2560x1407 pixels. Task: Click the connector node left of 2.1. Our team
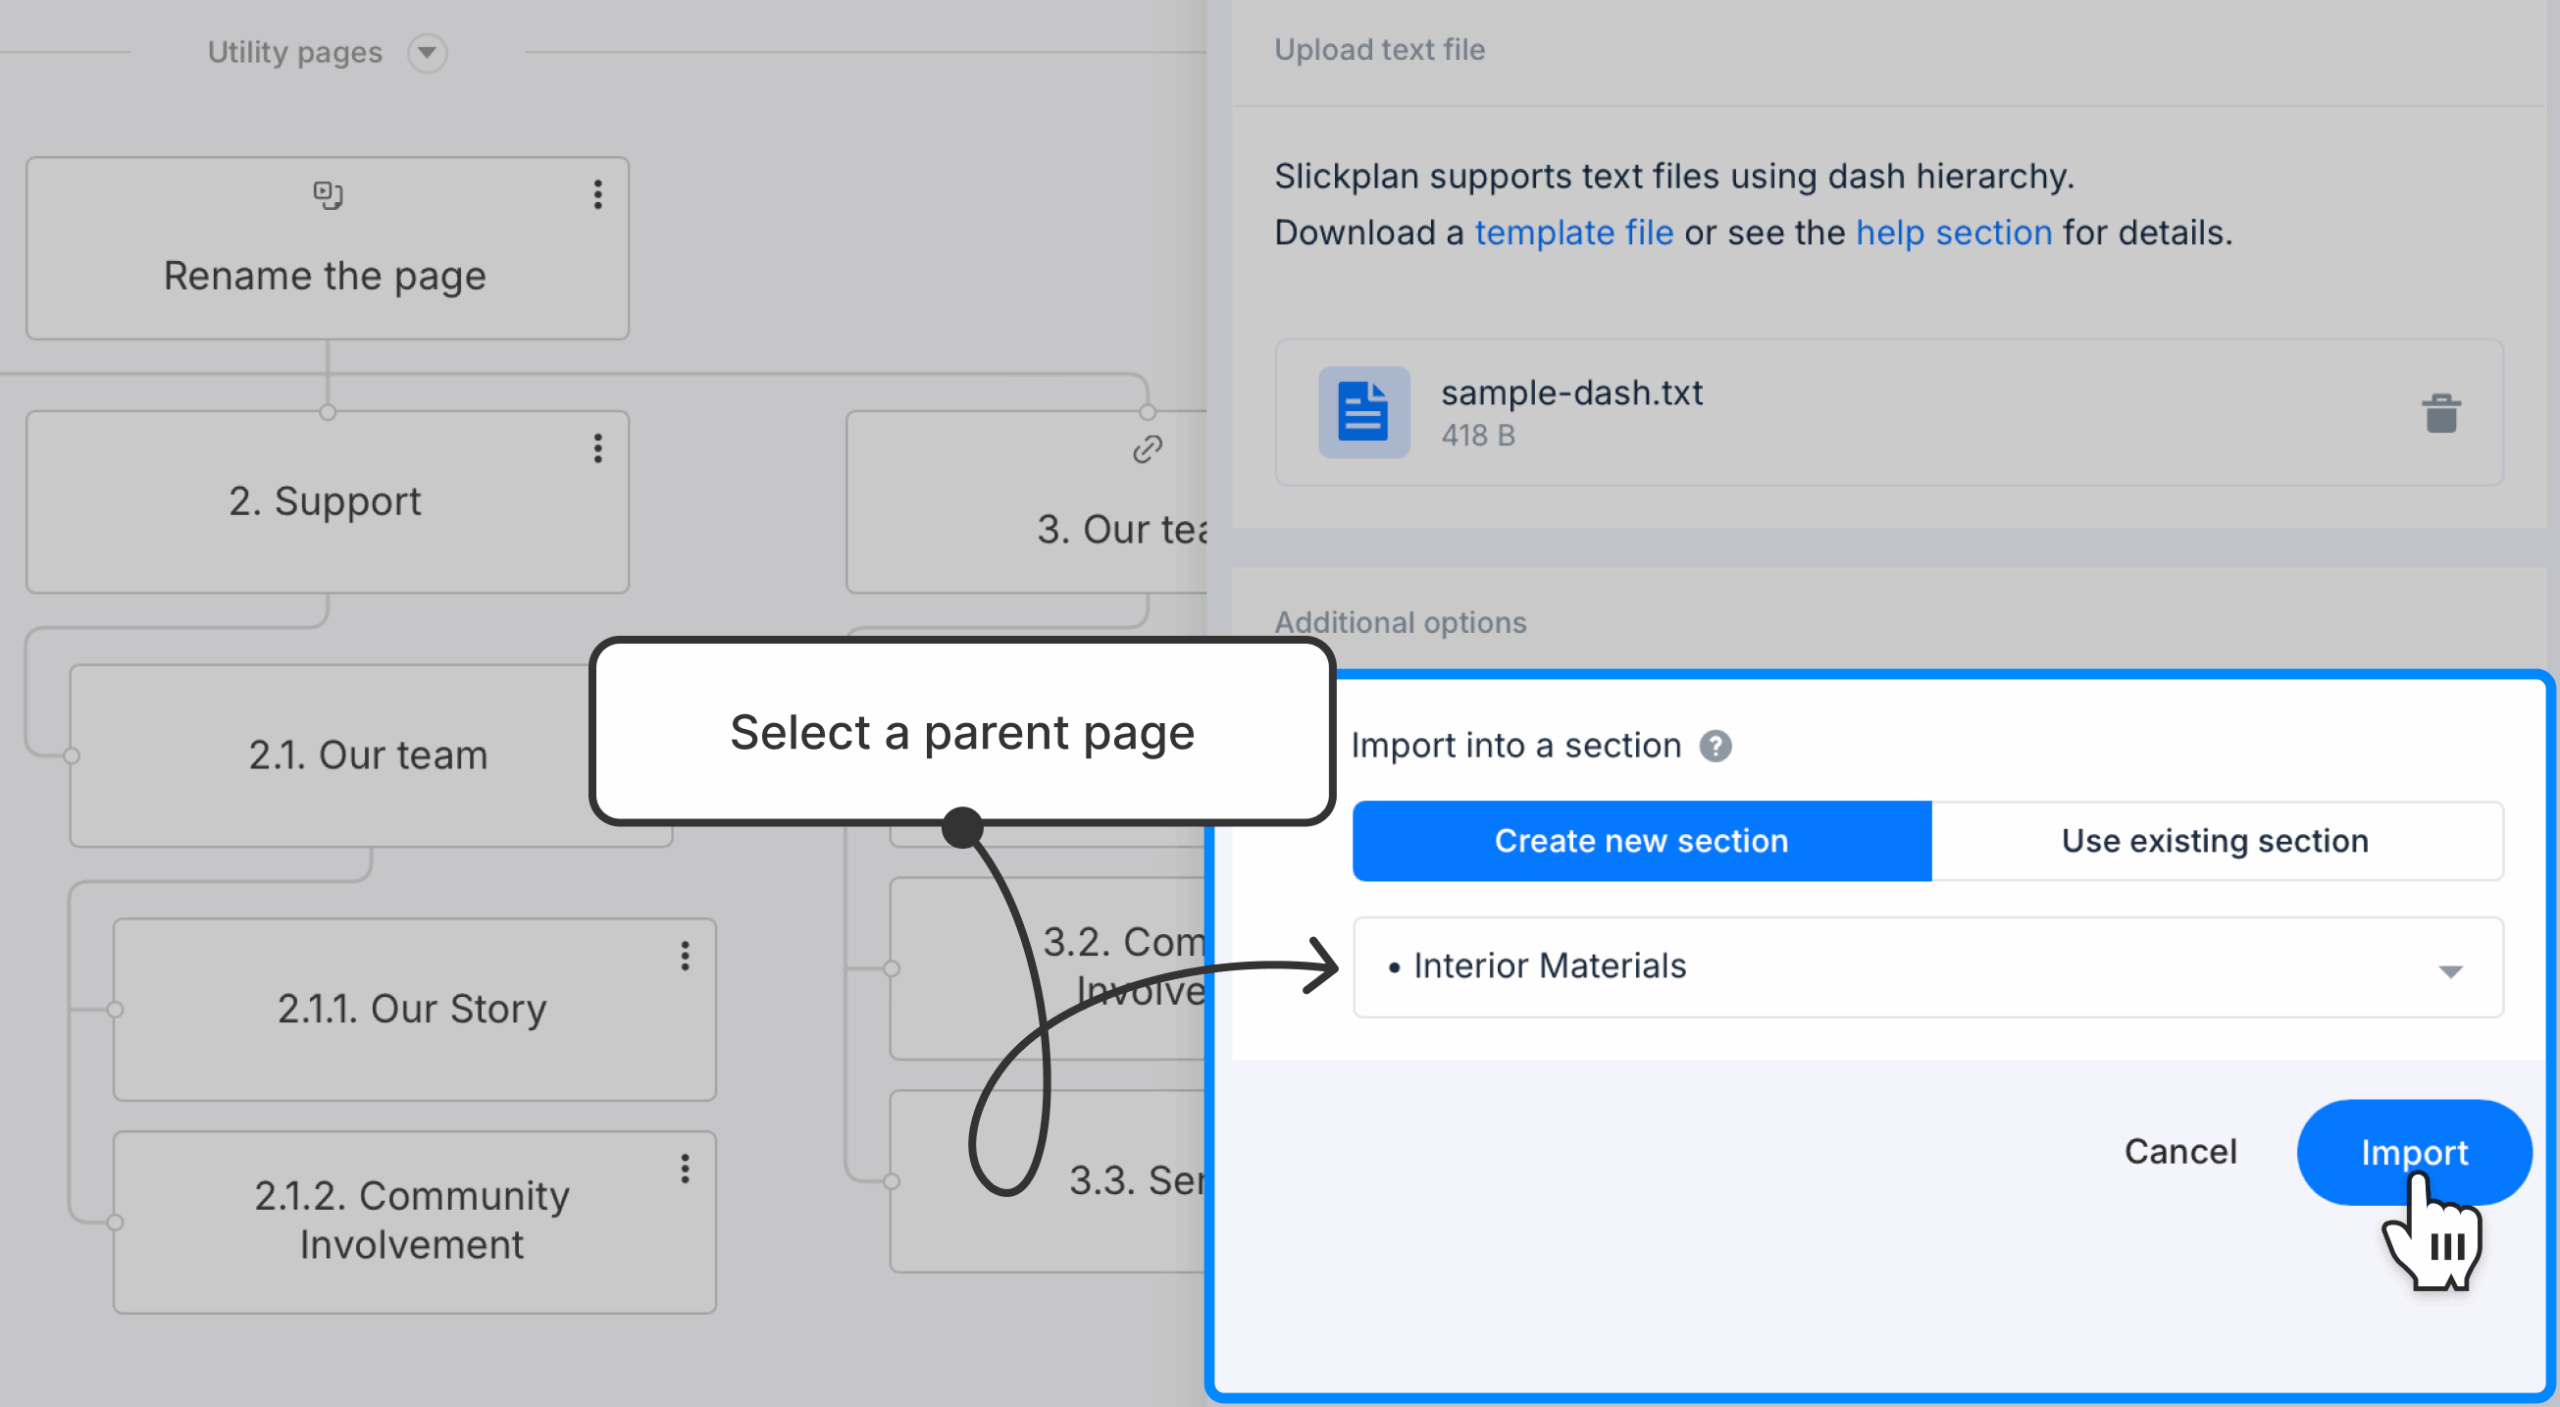coord(71,756)
